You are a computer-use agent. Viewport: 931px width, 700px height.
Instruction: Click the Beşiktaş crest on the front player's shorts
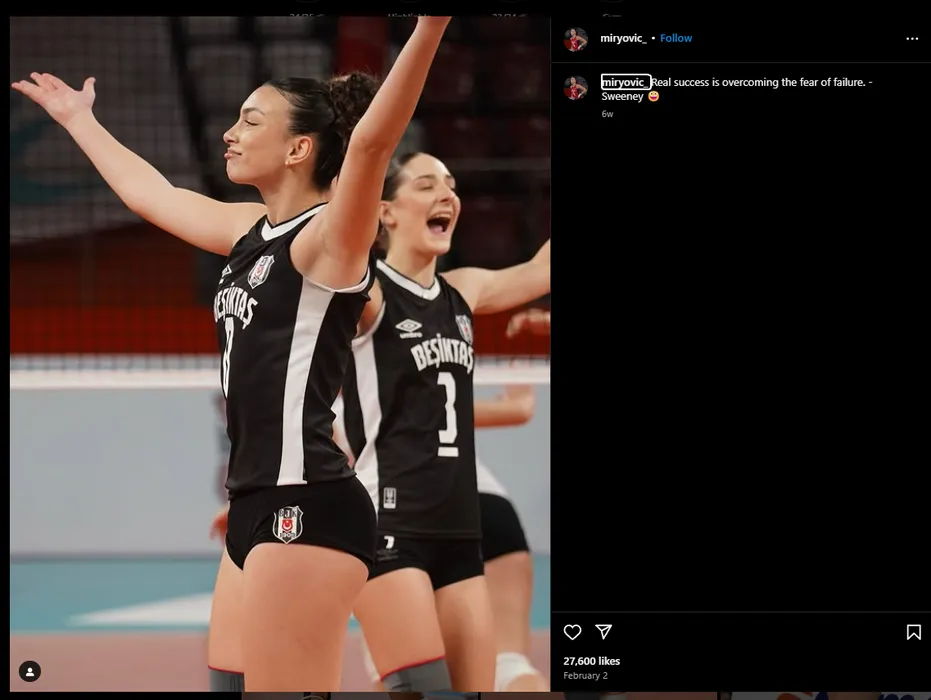[x=288, y=523]
